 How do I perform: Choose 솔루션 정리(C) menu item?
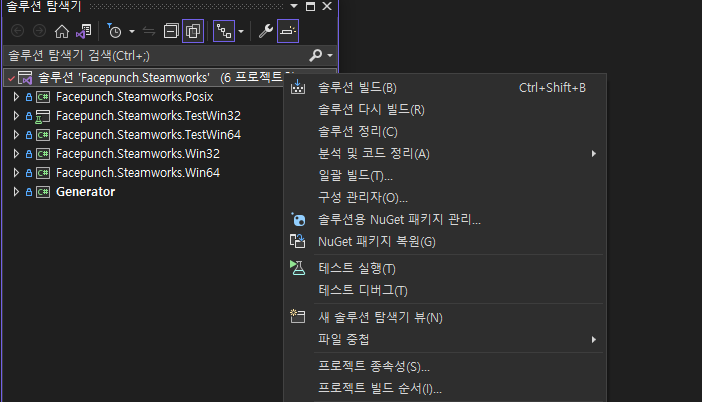pos(445,132)
